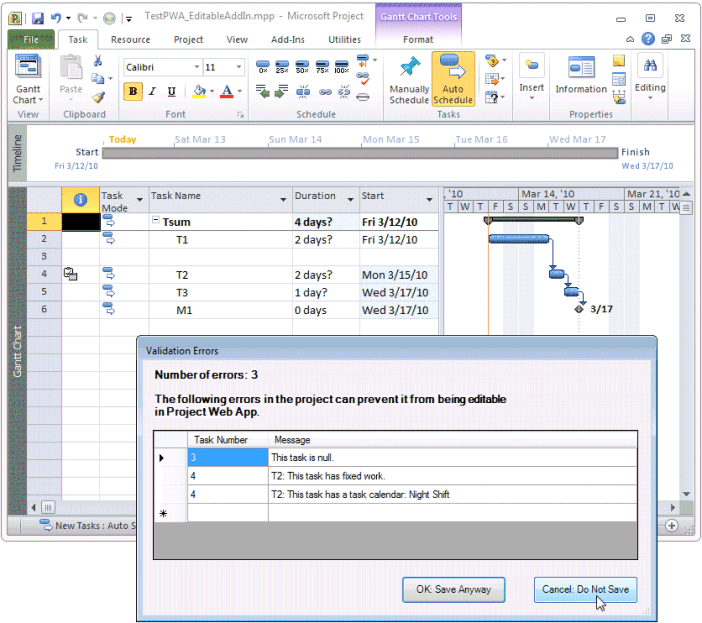Open the Start column filter arrow

click(x=429, y=200)
